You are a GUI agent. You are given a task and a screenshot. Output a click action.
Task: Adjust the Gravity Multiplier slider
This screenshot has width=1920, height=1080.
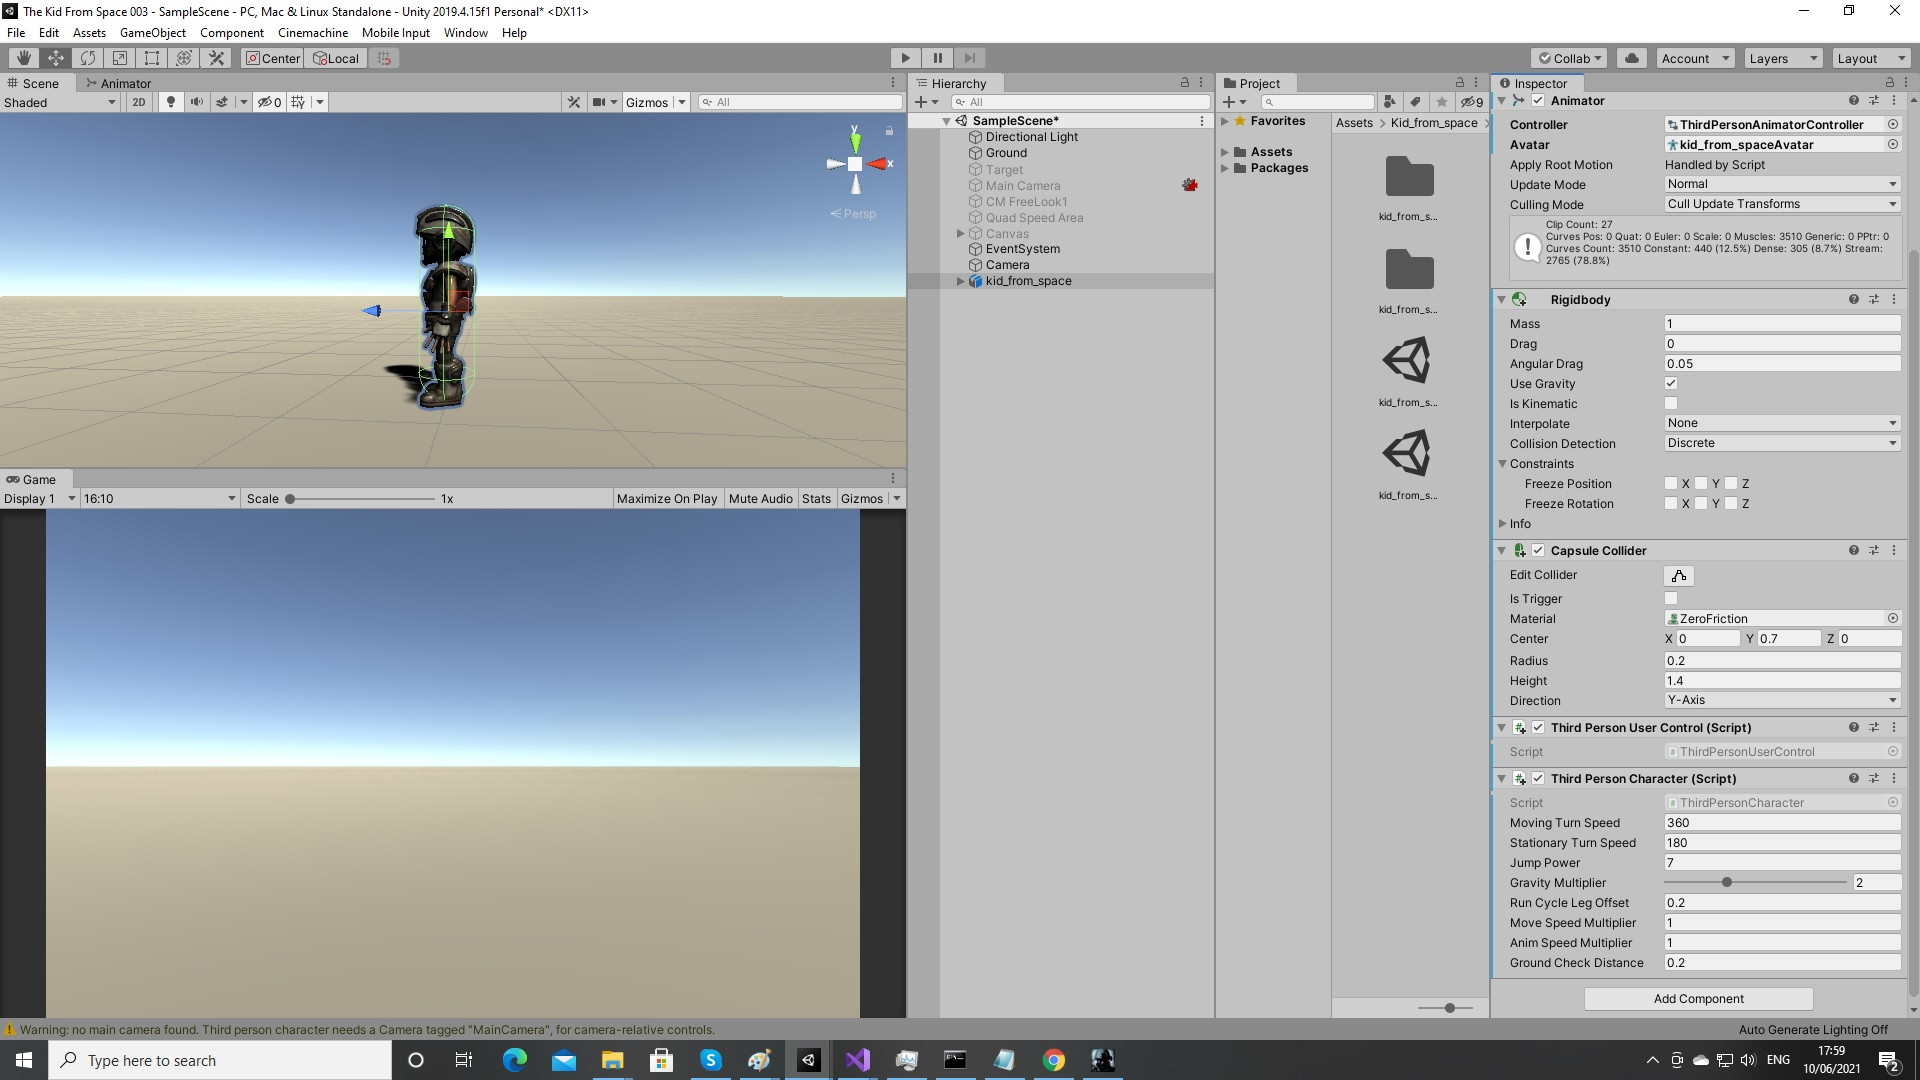point(1726,882)
